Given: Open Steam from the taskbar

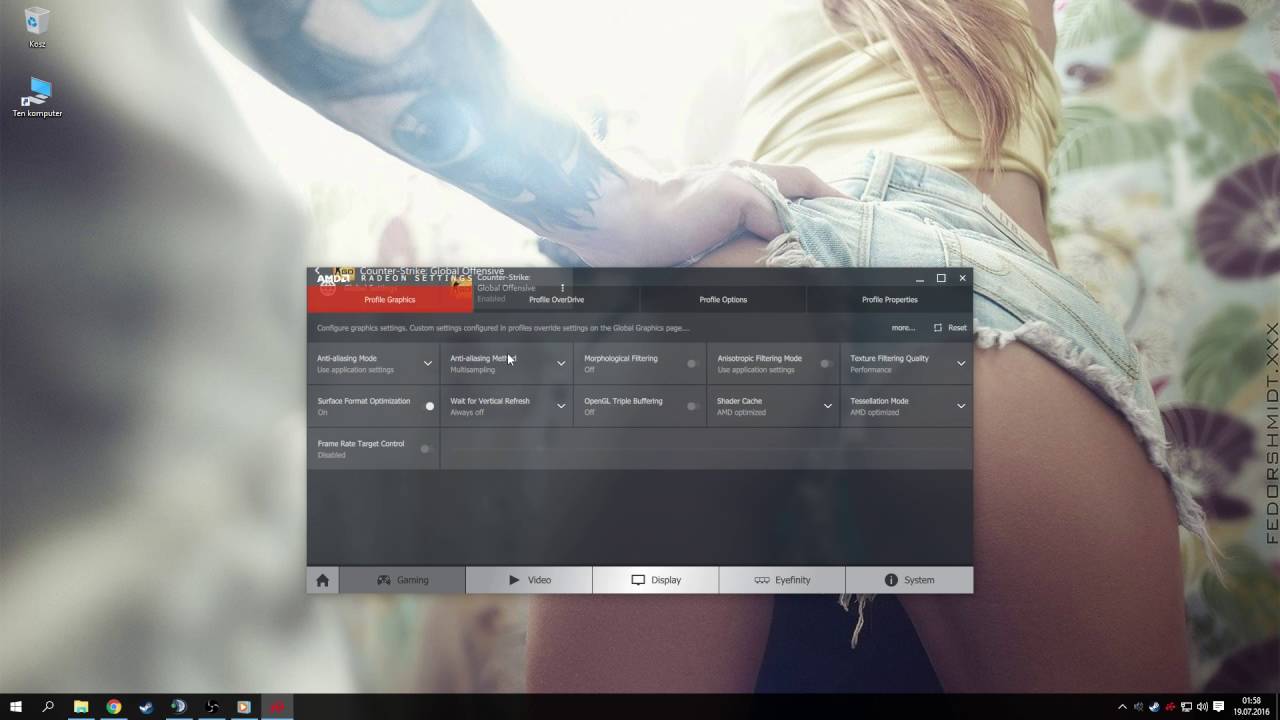Looking at the screenshot, I should coord(146,707).
